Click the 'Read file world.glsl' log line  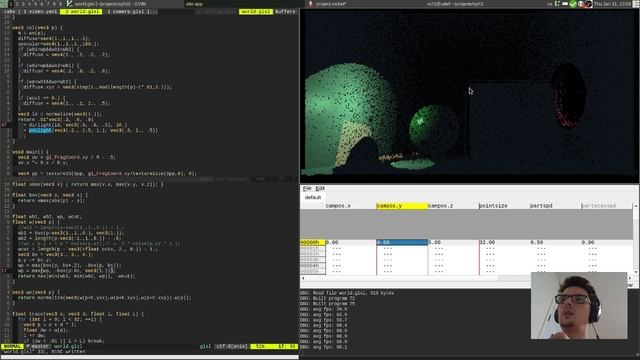pyautogui.click(x=347, y=293)
